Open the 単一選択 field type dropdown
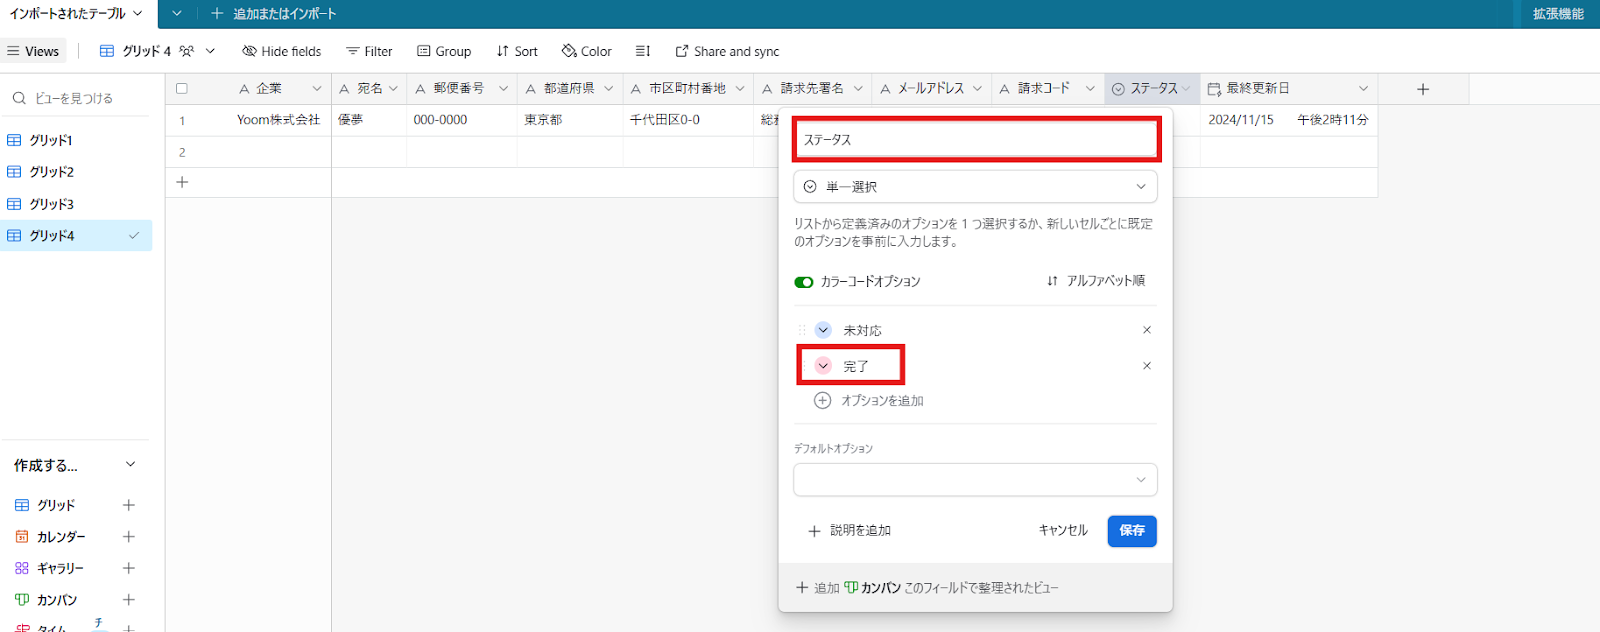This screenshot has height=632, width=1600. [975, 187]
